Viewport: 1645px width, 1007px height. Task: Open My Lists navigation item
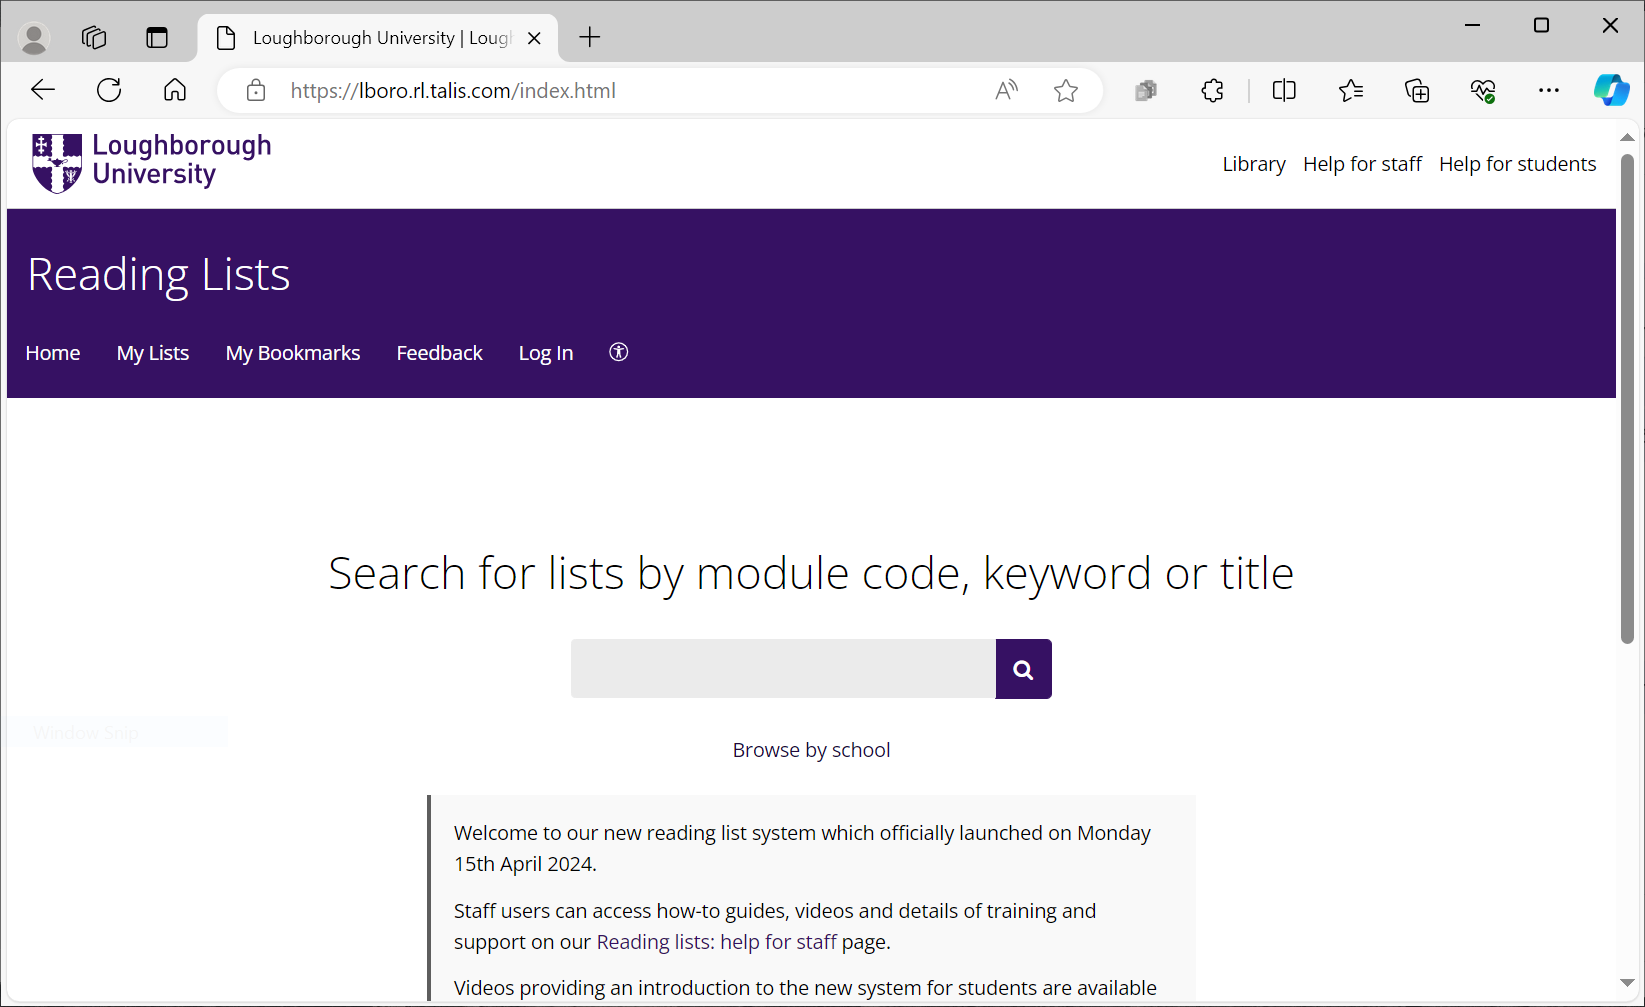[x=153, y=353]
